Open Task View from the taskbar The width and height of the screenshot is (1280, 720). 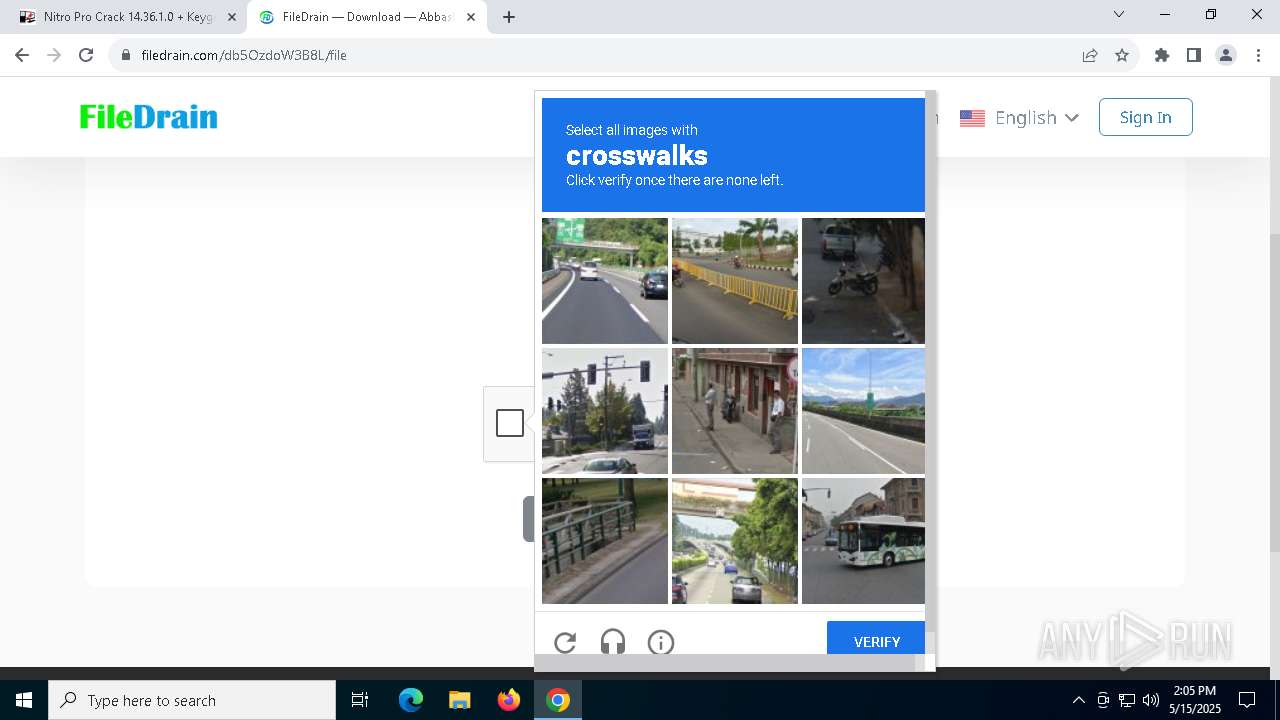coord(360,700)
